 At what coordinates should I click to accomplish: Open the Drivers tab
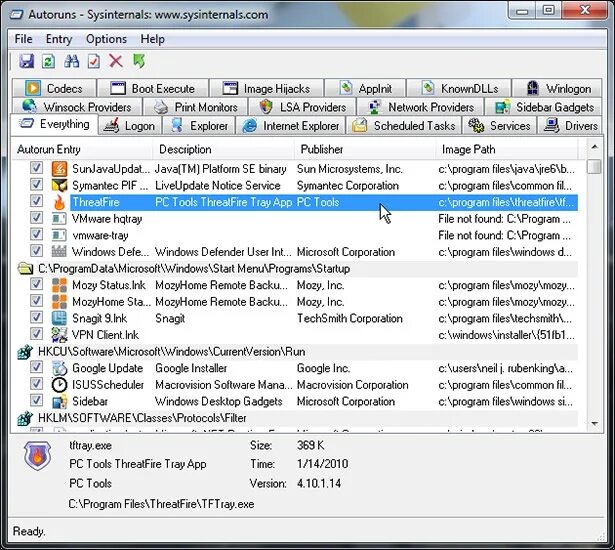click(571, 126)
